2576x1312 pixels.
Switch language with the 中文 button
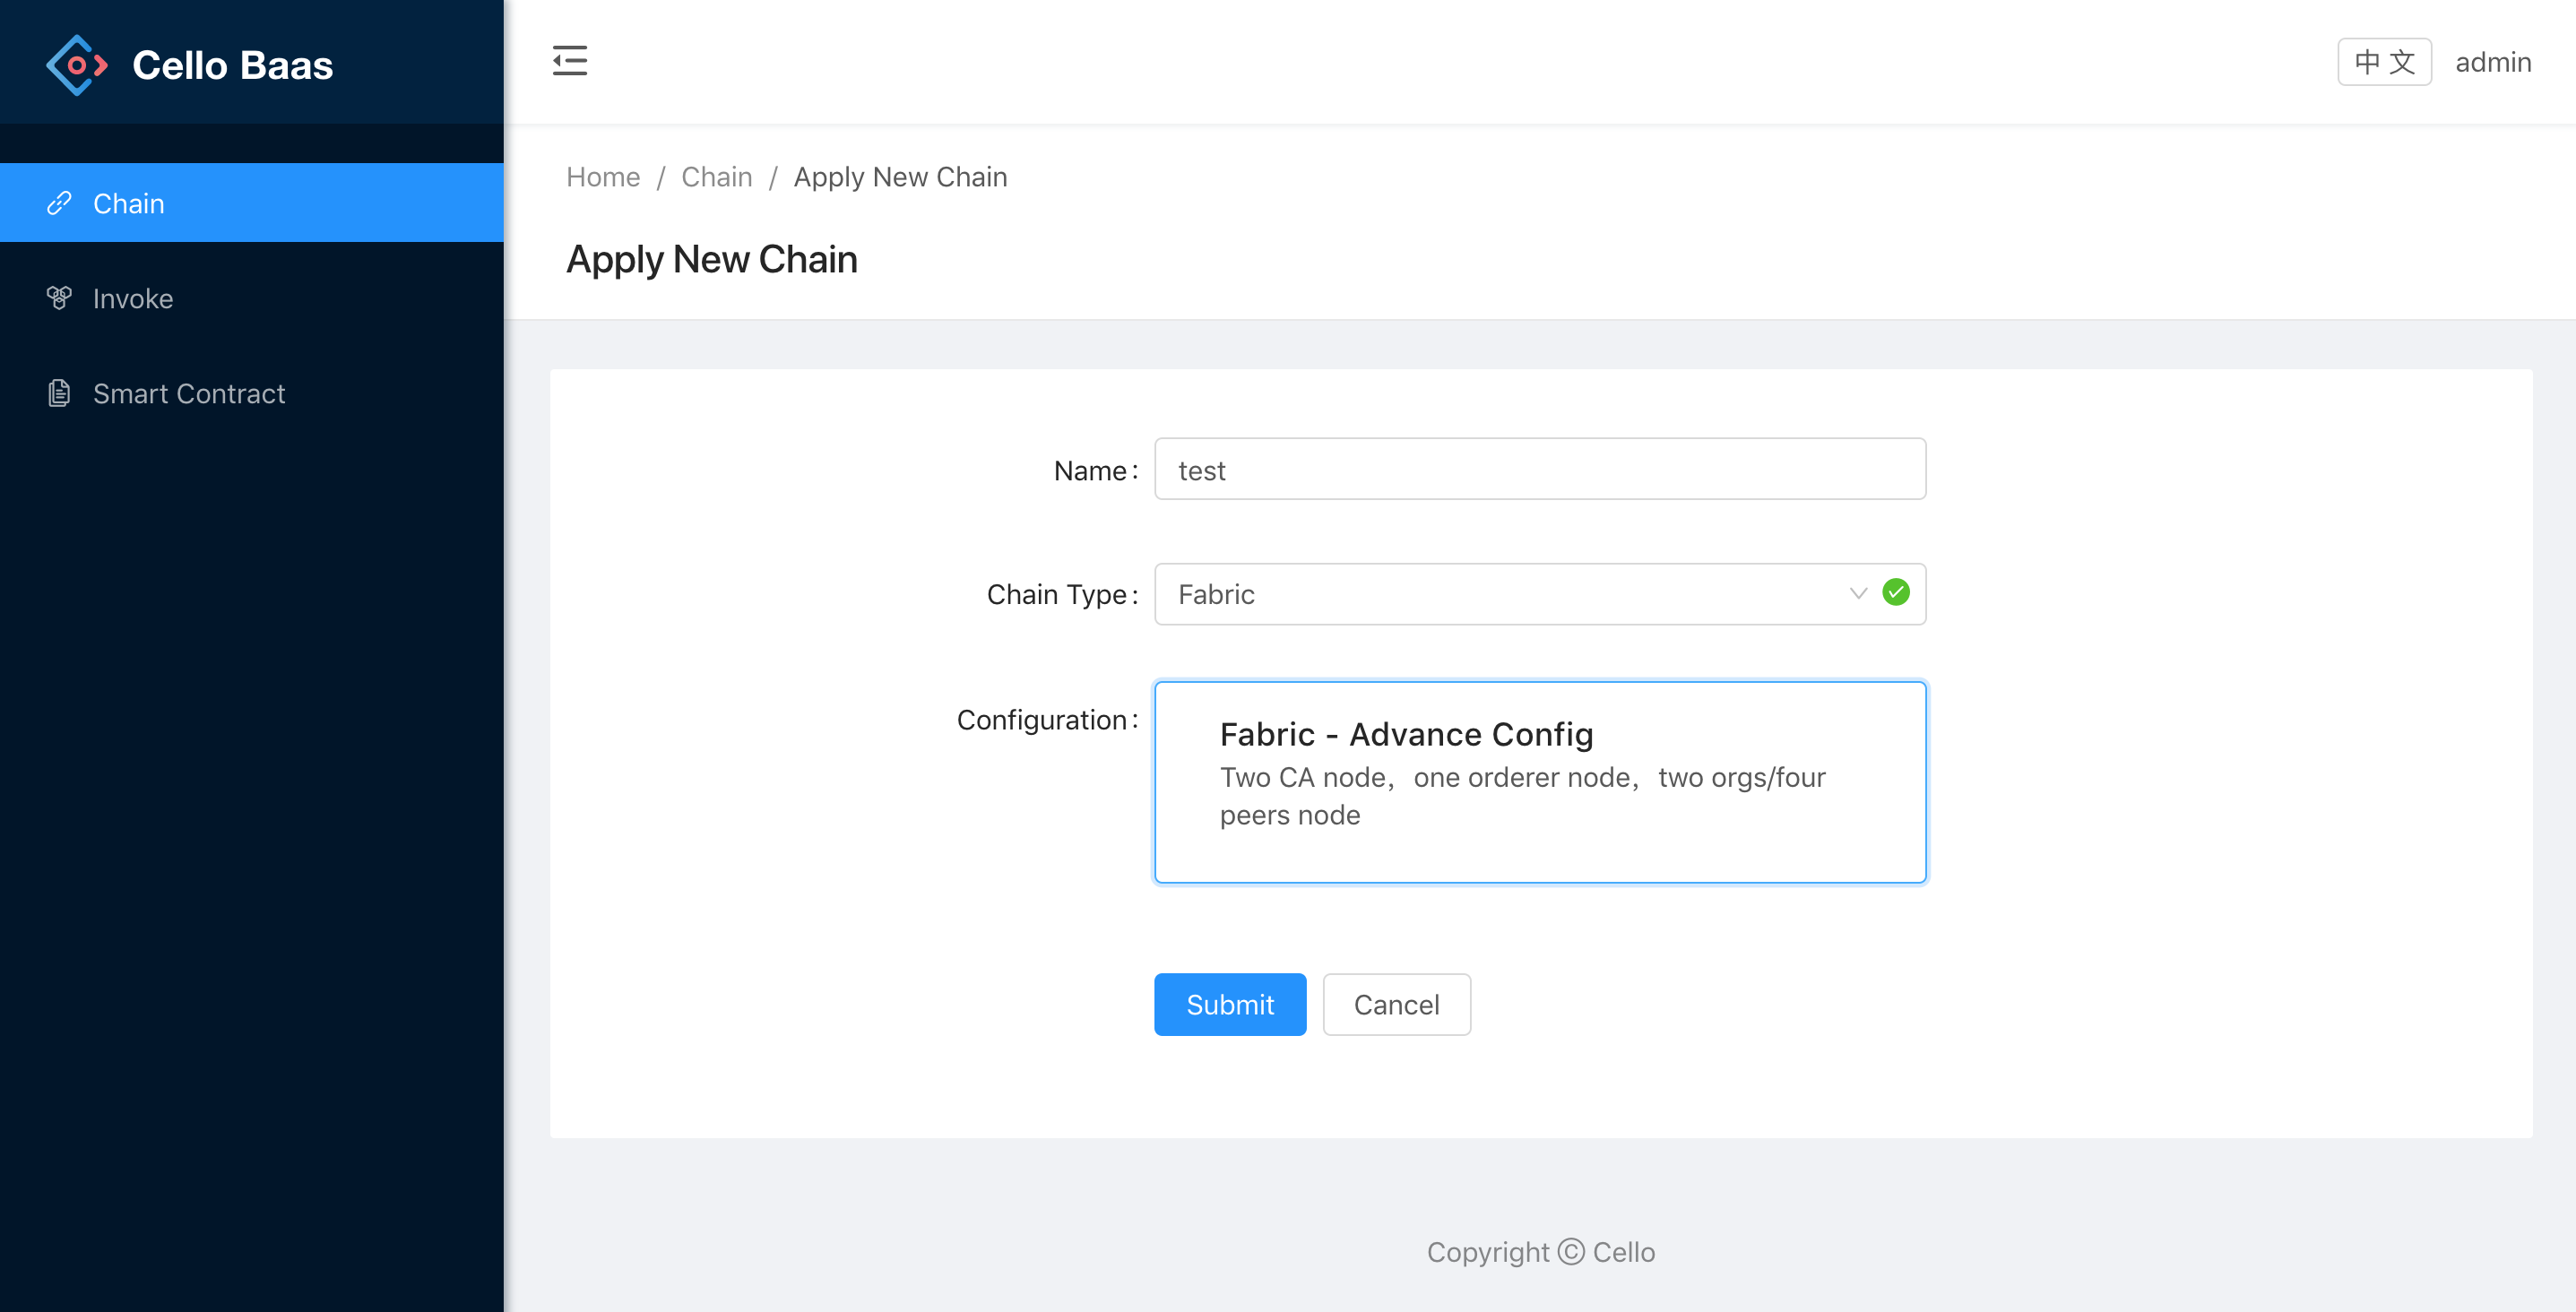coord(2384,62)
